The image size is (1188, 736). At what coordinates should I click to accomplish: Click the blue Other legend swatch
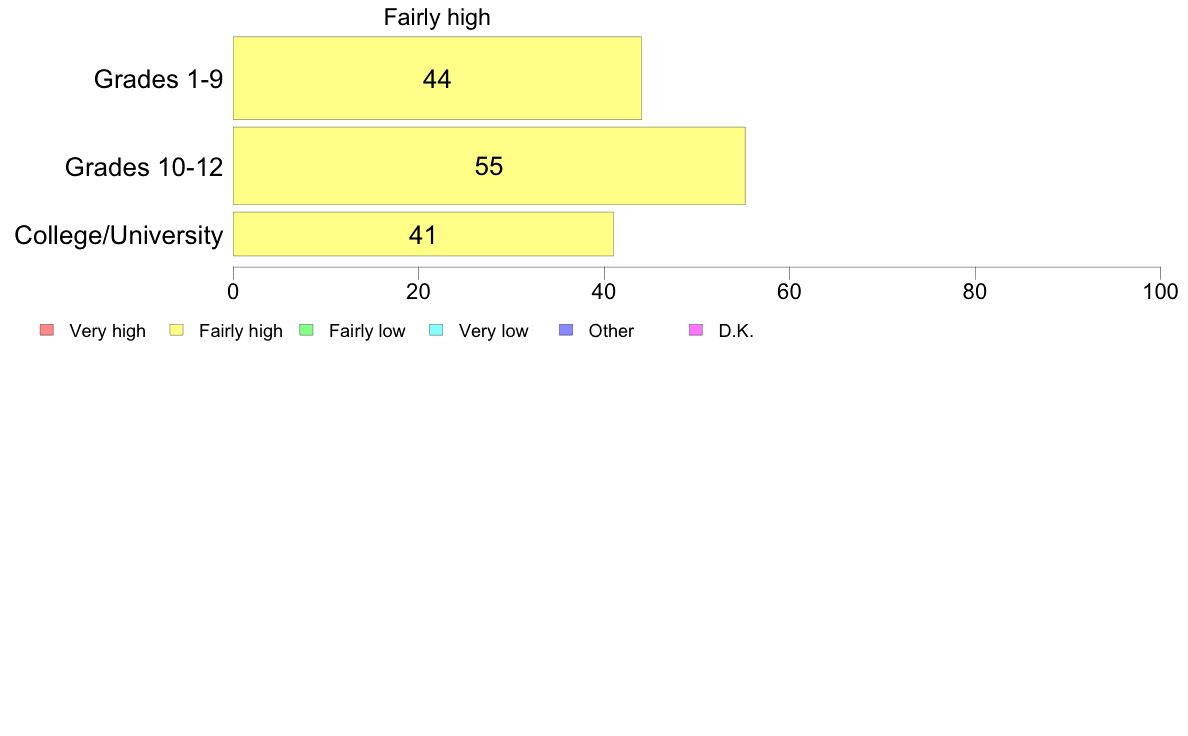click(566, 330)
